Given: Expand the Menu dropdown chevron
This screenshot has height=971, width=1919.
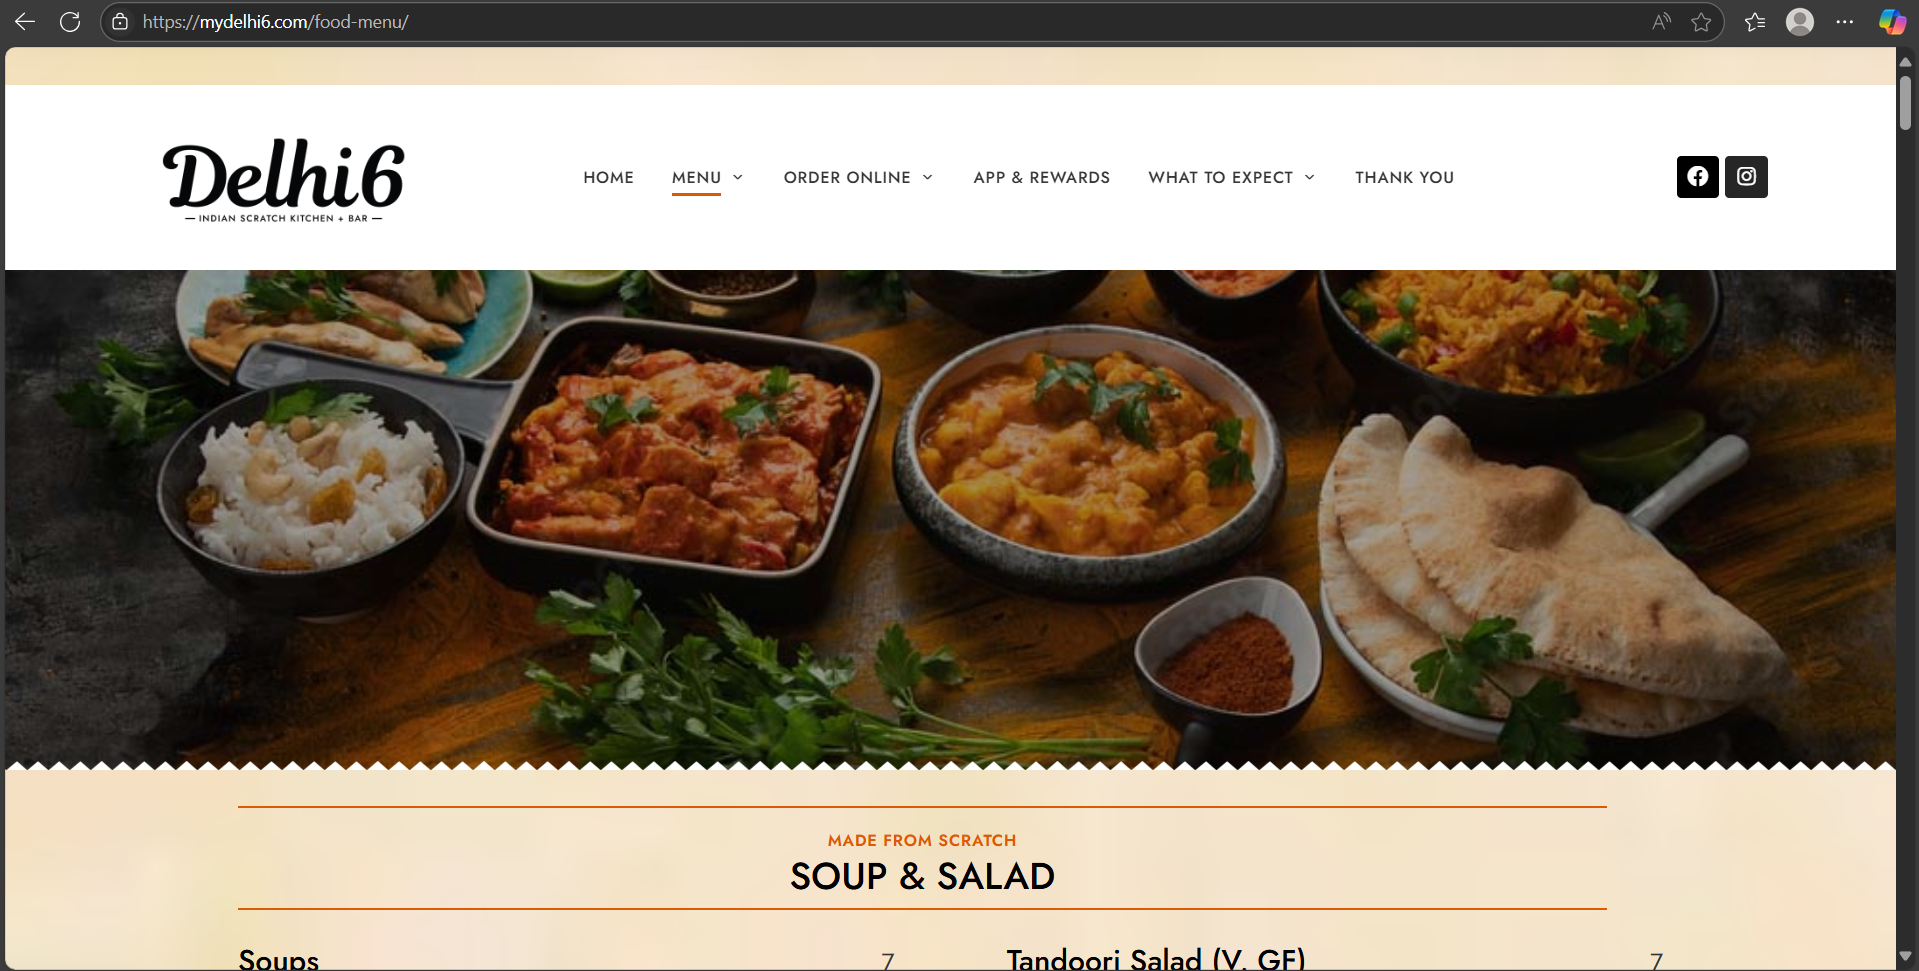Looking at the screenshot, I should (738, 177).
